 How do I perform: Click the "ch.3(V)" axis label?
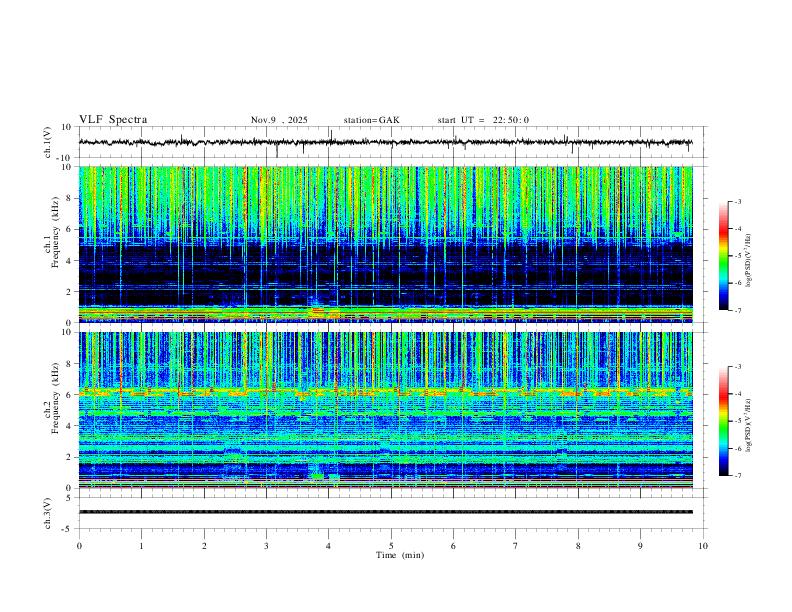pos(48,513)
